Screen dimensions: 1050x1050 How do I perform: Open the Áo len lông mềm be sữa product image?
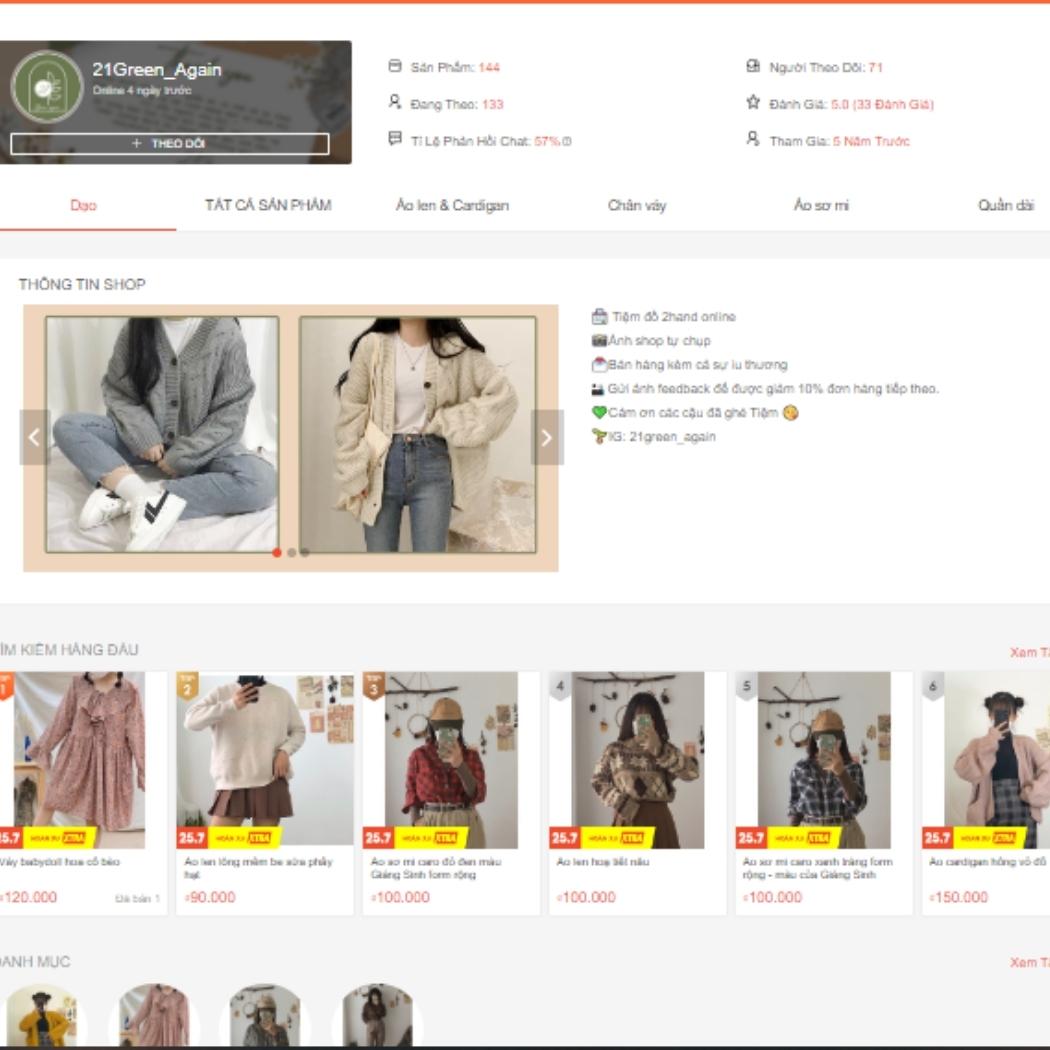click(x=265, y=761)
